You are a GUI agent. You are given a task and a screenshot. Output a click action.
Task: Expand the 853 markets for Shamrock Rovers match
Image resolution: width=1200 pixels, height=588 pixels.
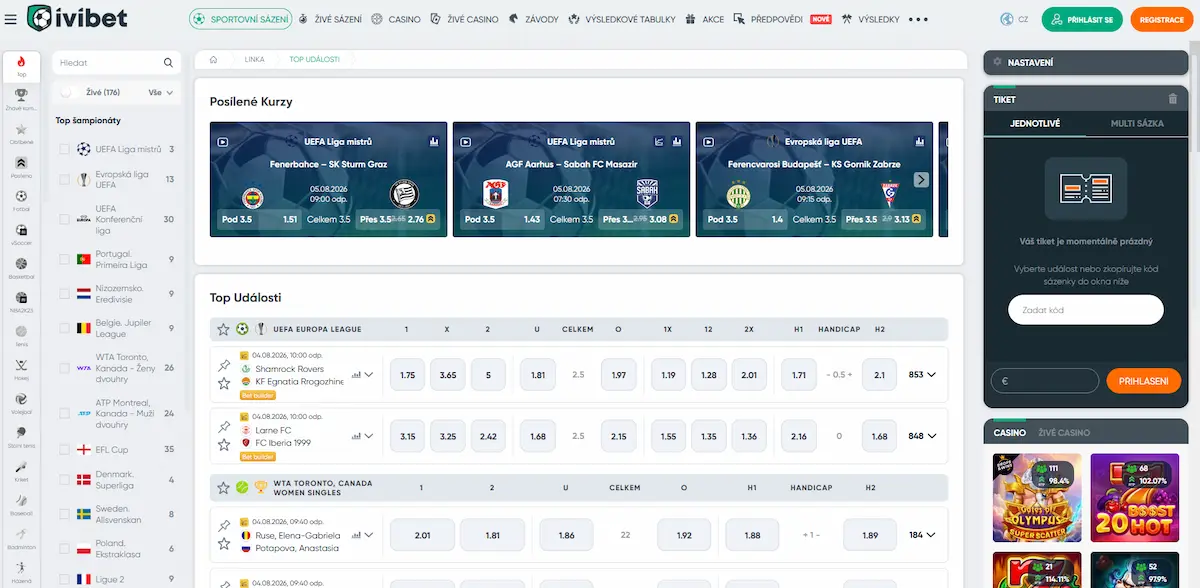[921, 375]
